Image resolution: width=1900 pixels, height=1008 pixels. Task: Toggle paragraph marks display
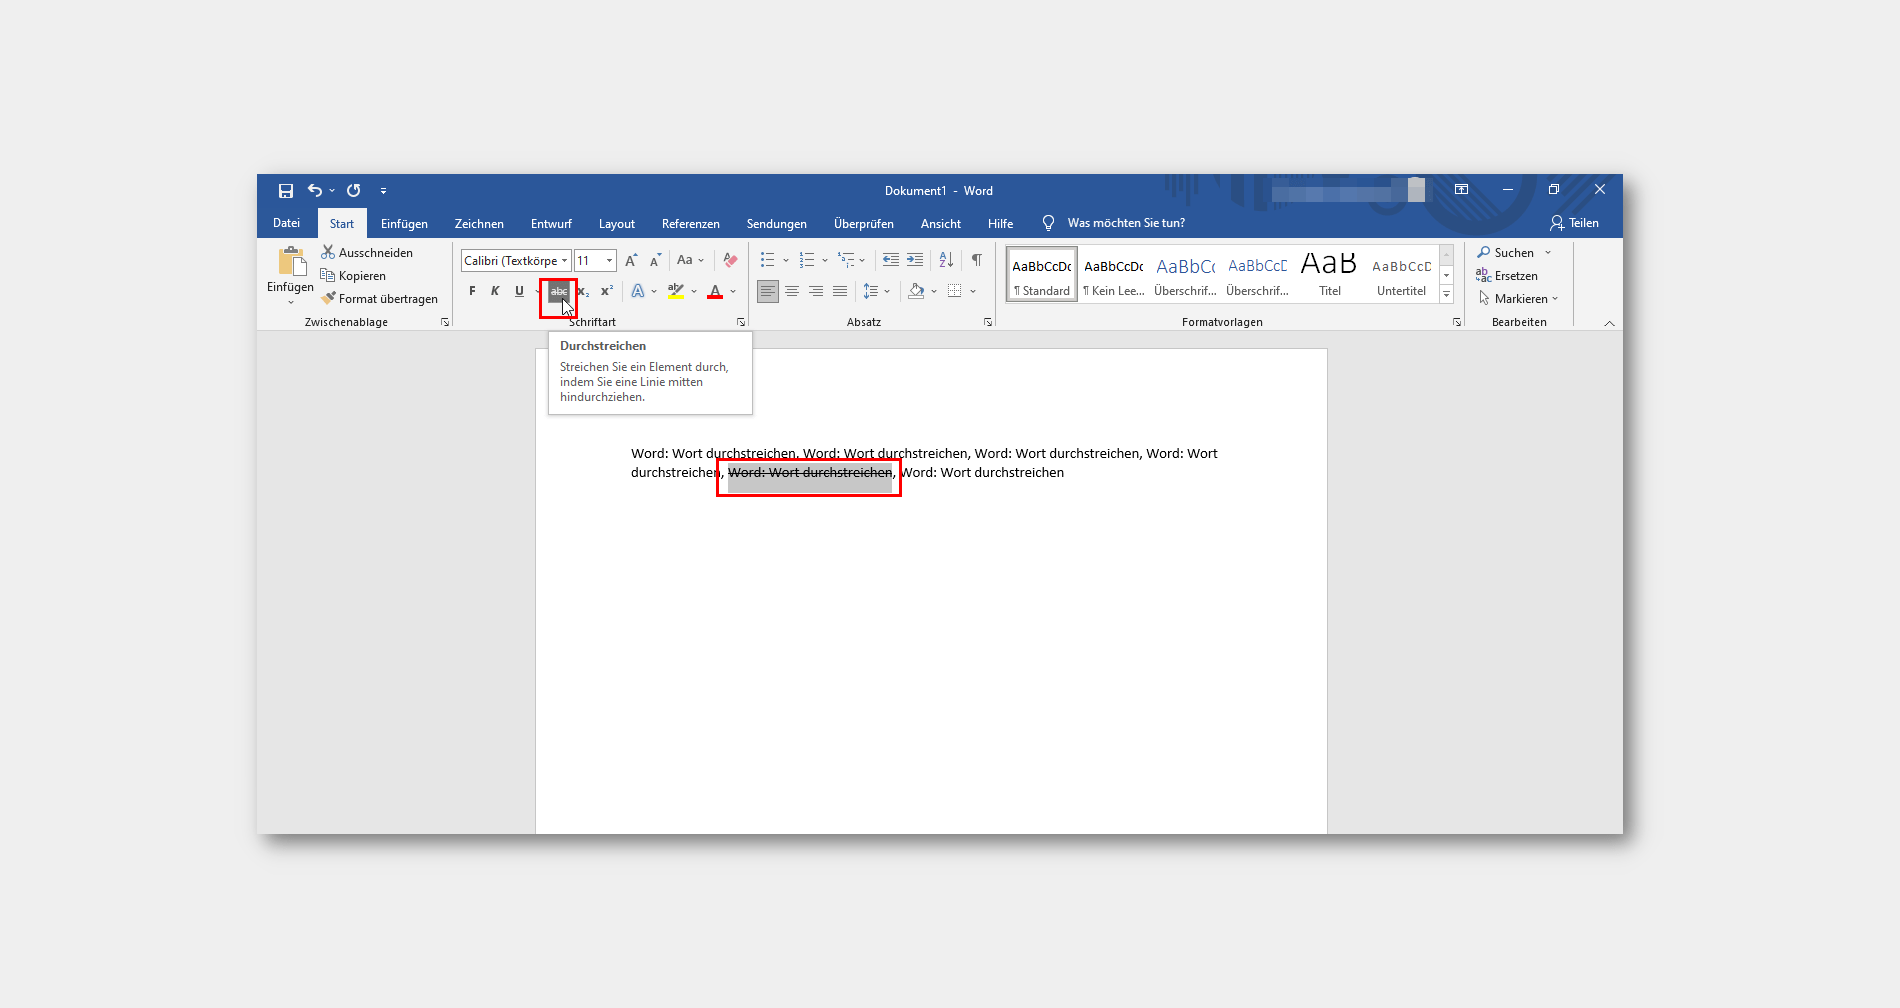(x=977, y=260)
